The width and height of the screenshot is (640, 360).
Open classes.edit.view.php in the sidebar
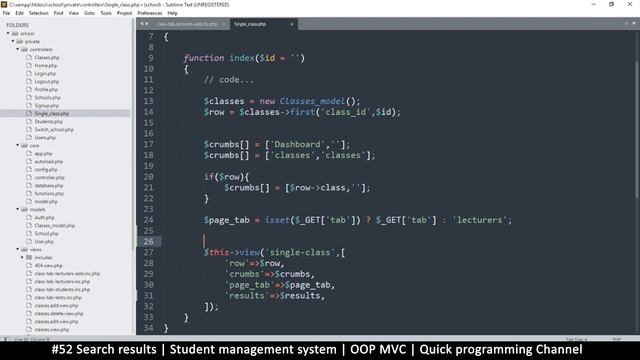(x=56, y=322)
